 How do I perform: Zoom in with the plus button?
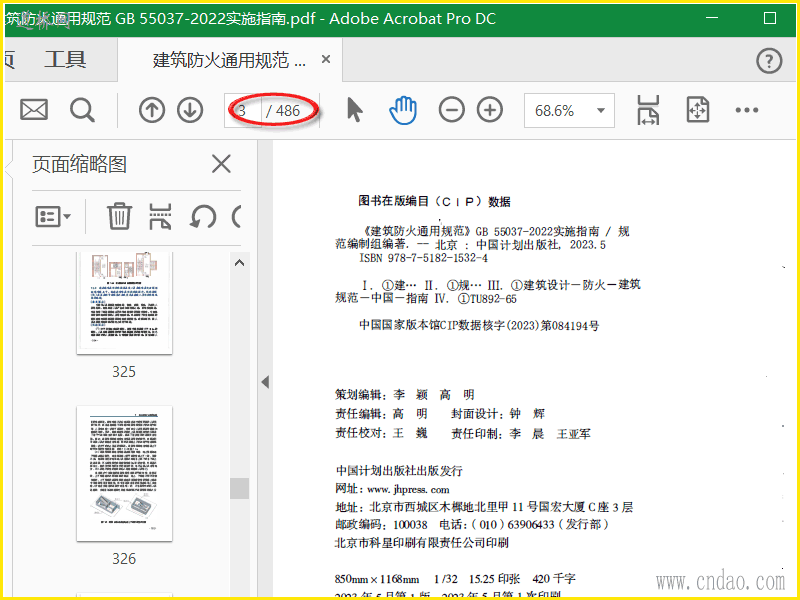point(490,110)
